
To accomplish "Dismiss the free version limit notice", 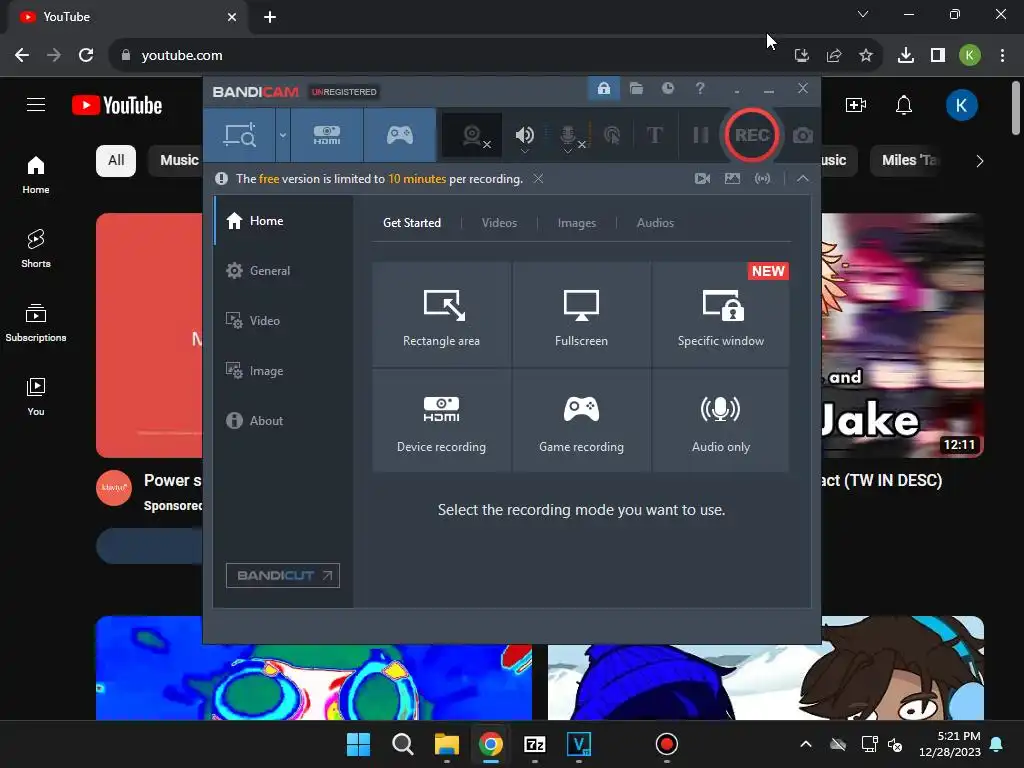I will (538, 178).
